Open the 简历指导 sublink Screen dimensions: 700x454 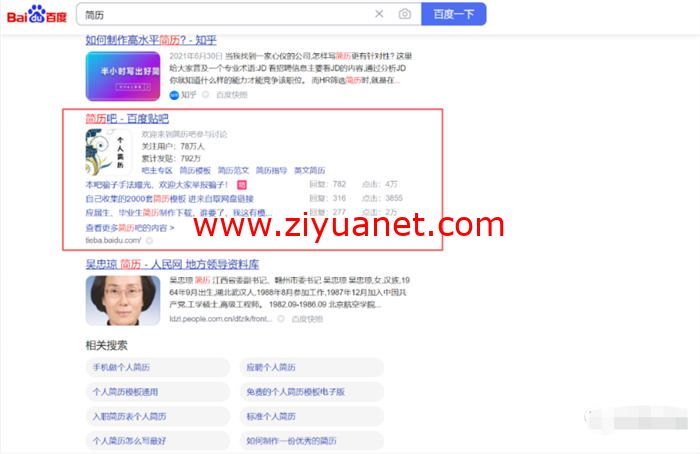click(271, 171)
